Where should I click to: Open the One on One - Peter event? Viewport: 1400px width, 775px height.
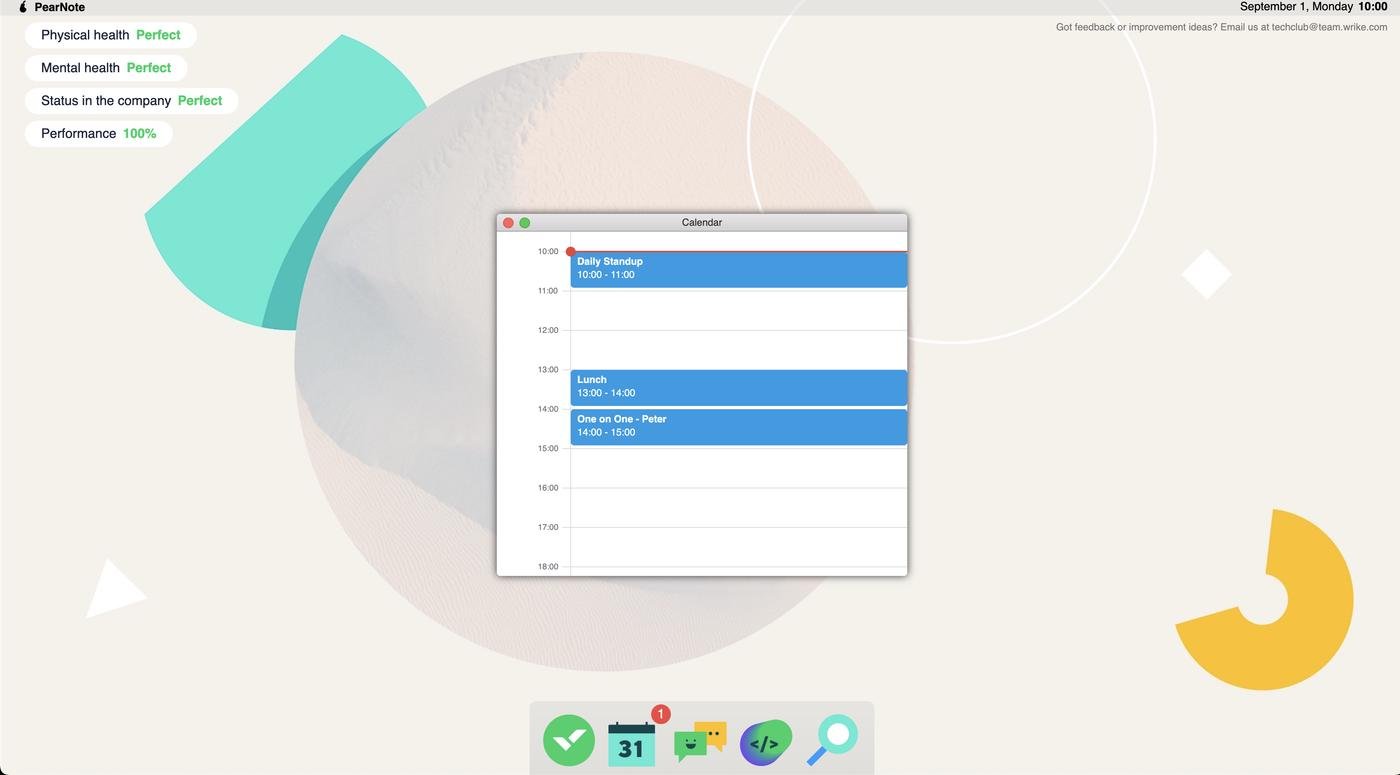(x=738, y=427)
